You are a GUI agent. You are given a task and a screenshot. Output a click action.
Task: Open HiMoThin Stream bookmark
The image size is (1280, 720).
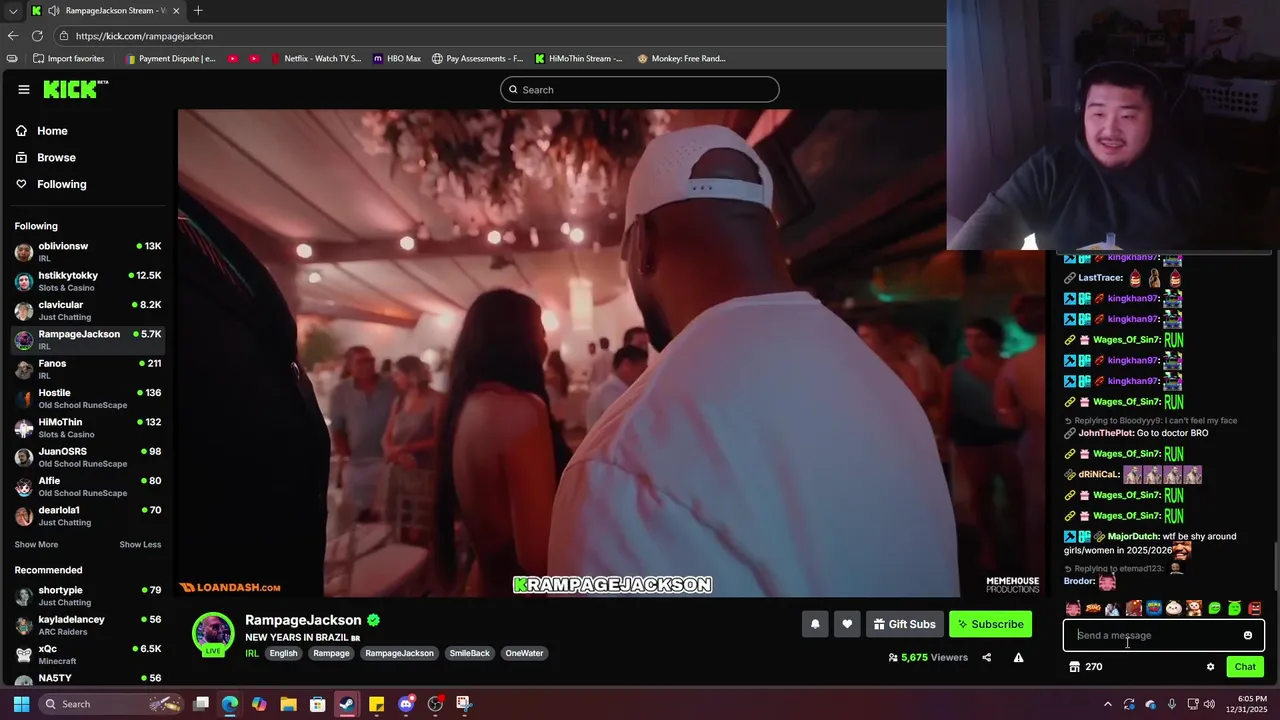(578, 59)
